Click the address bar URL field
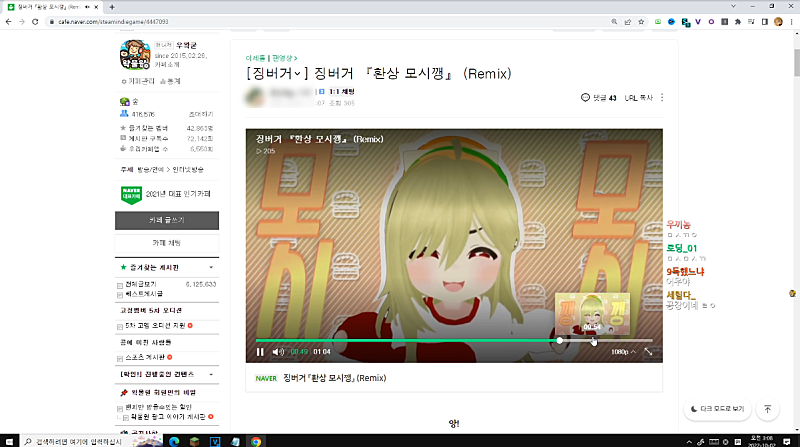The width and height of the screenshot is (800, 447). [x=327, y=22]
